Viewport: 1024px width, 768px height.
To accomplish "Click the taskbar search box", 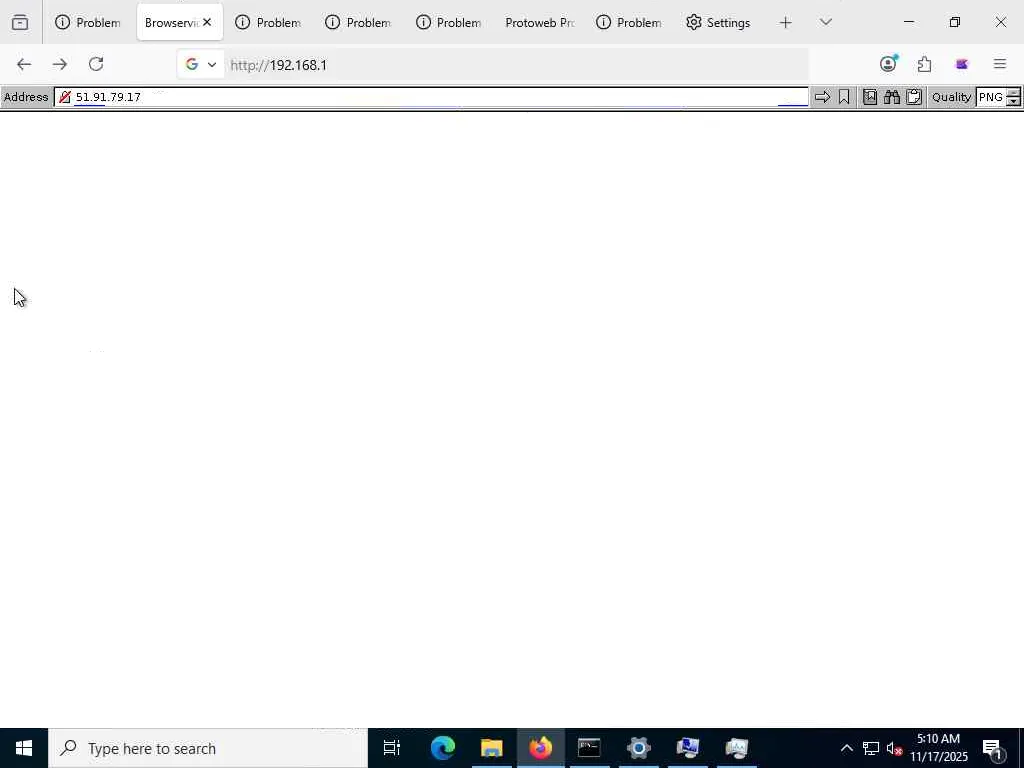I will click(x=208, y=748).
